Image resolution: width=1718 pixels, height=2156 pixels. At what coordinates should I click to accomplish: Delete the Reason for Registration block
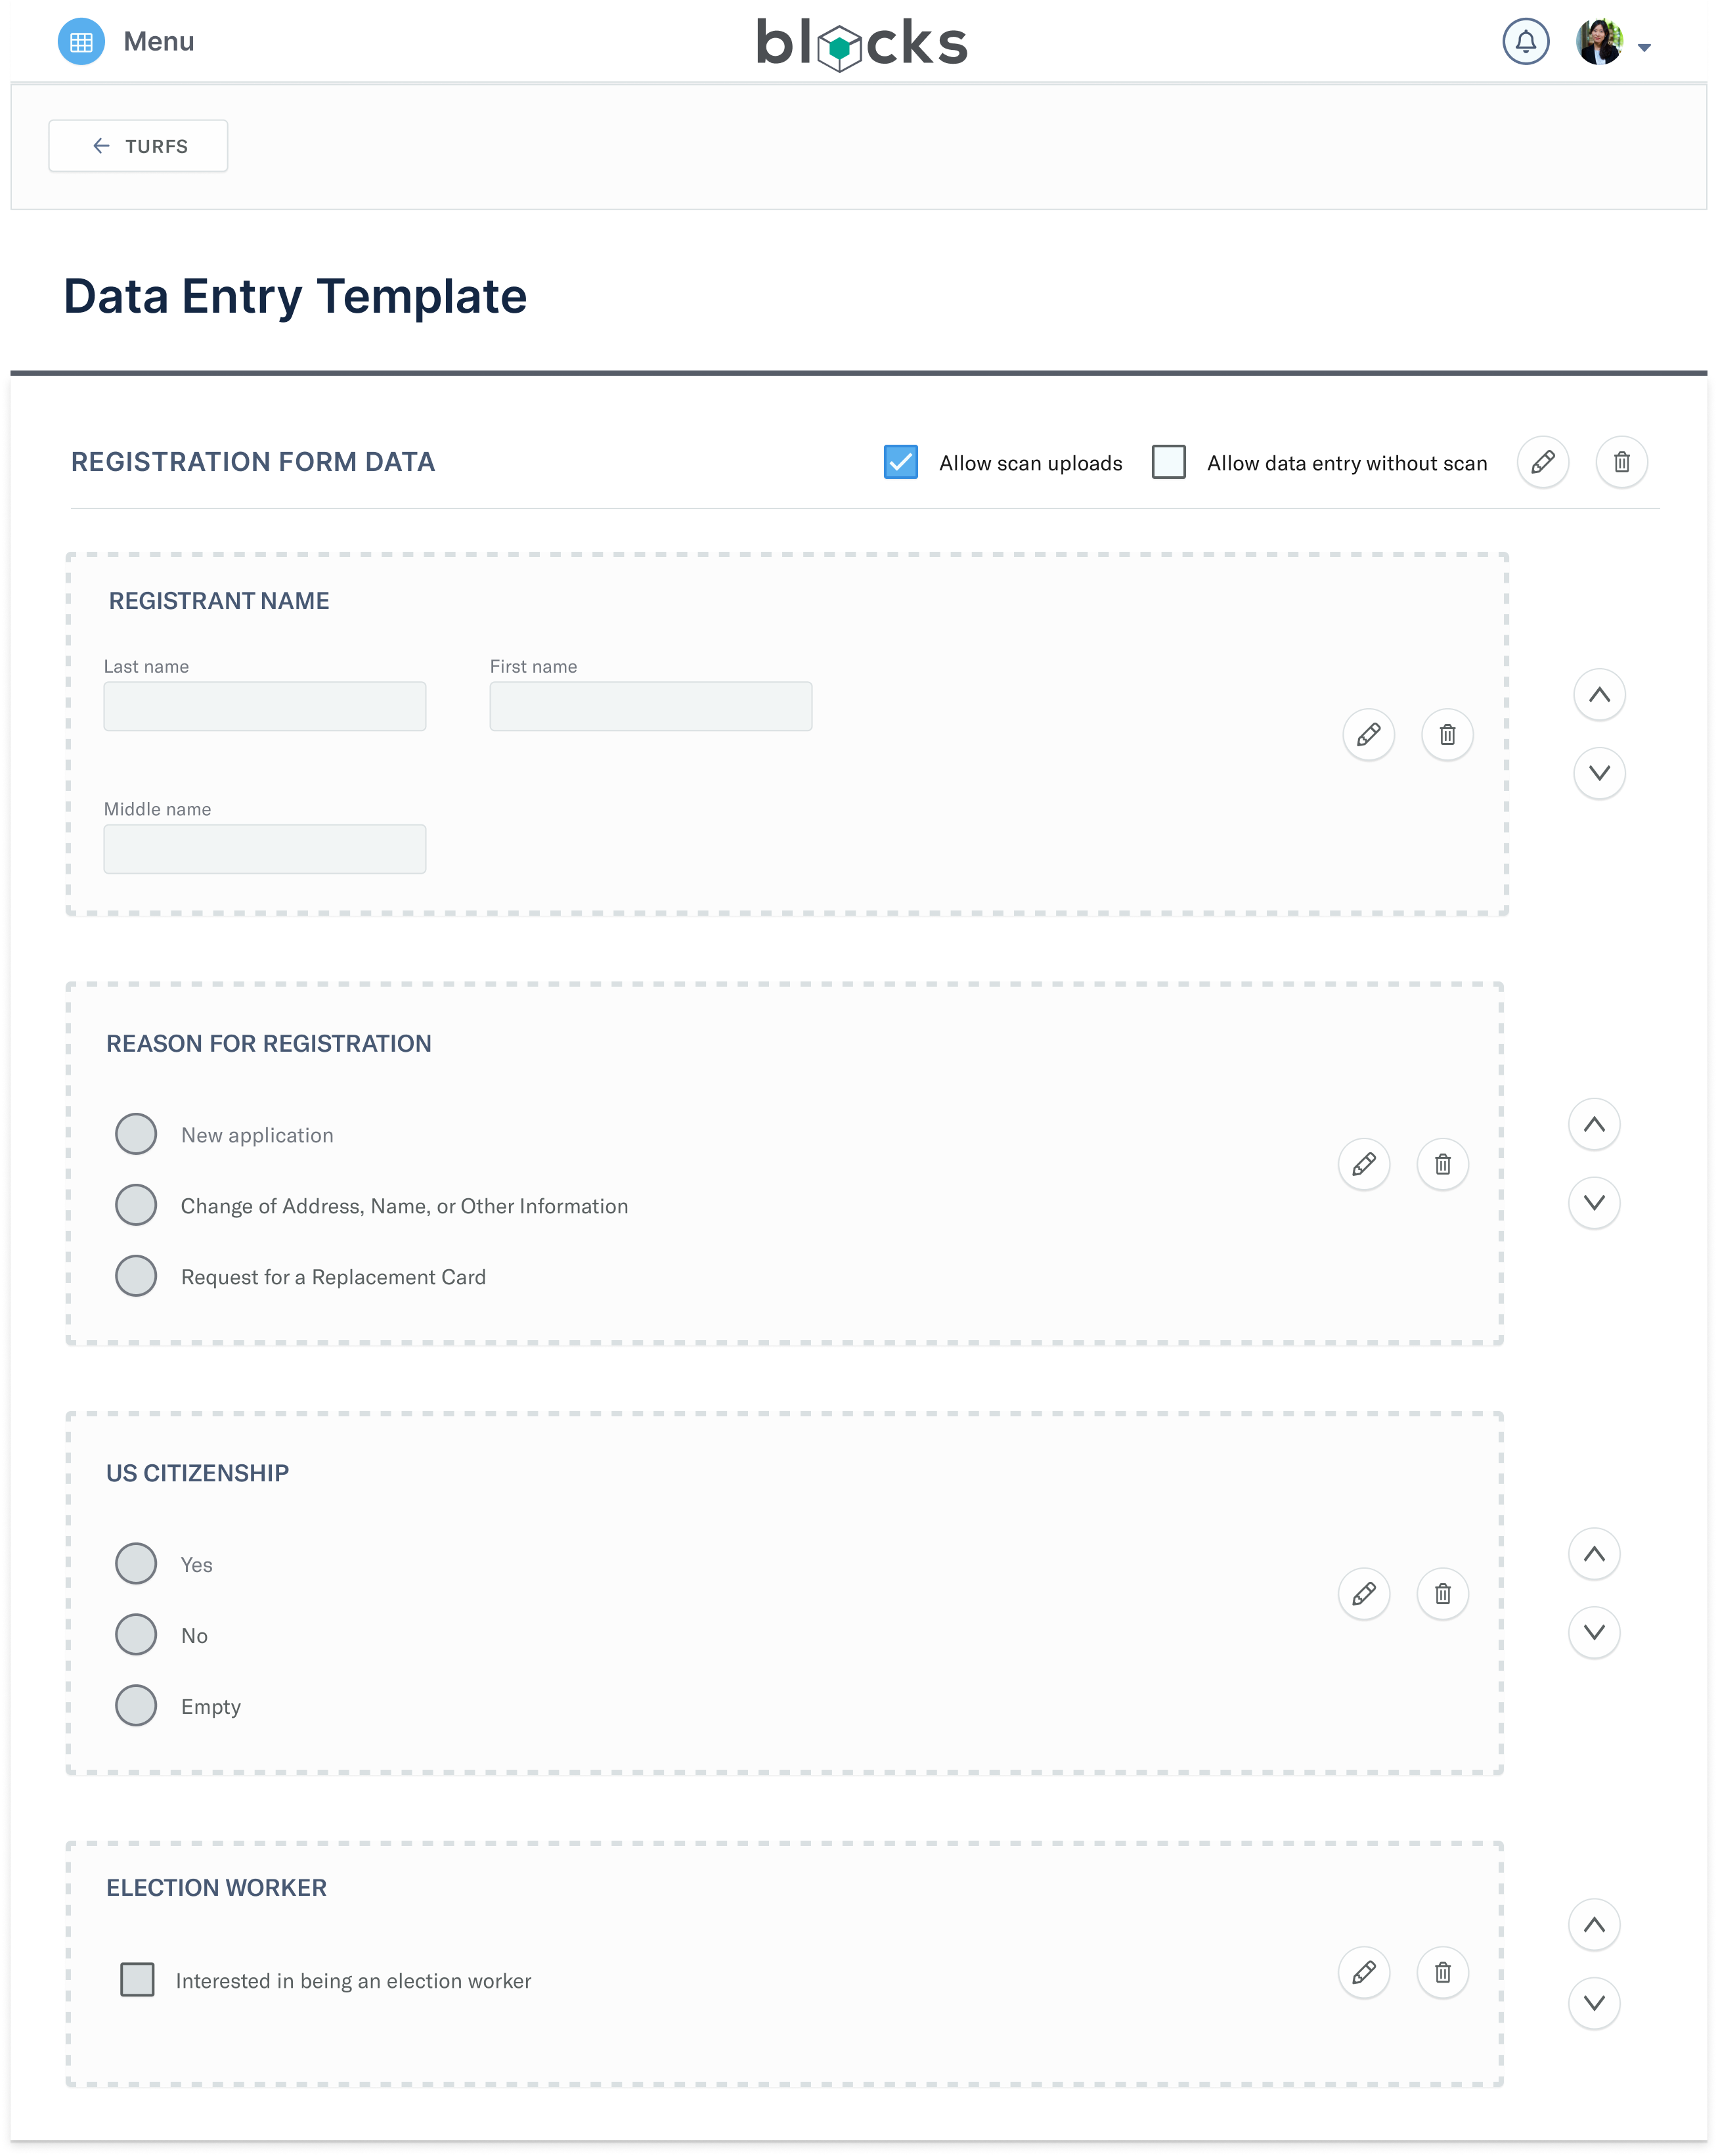[1442, 1164]
